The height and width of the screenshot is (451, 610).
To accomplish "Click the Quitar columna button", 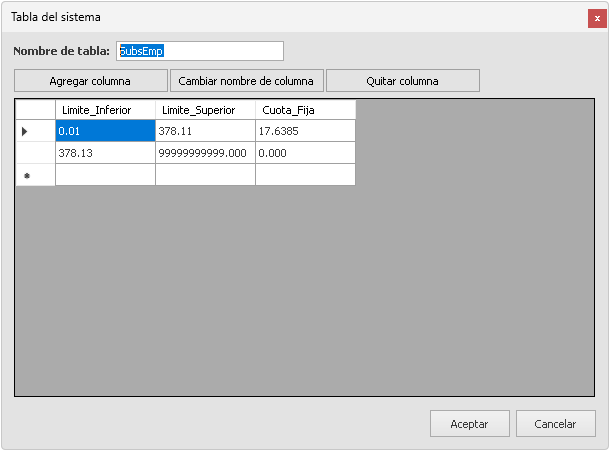I will coord(403,81).
